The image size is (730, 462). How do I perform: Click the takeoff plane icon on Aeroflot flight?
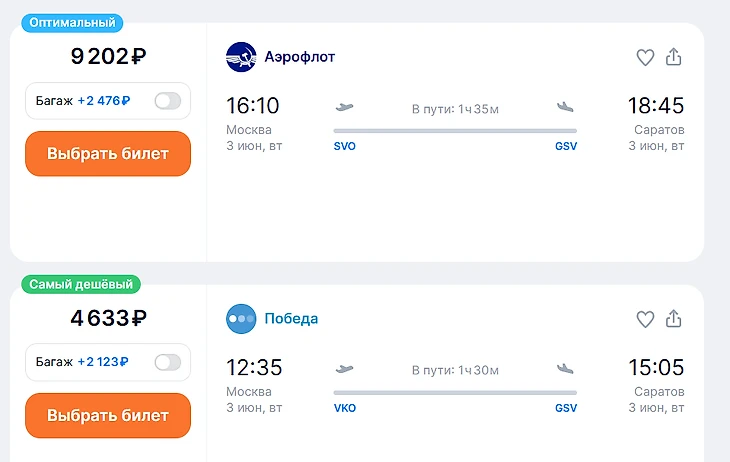tap(346, 107)
